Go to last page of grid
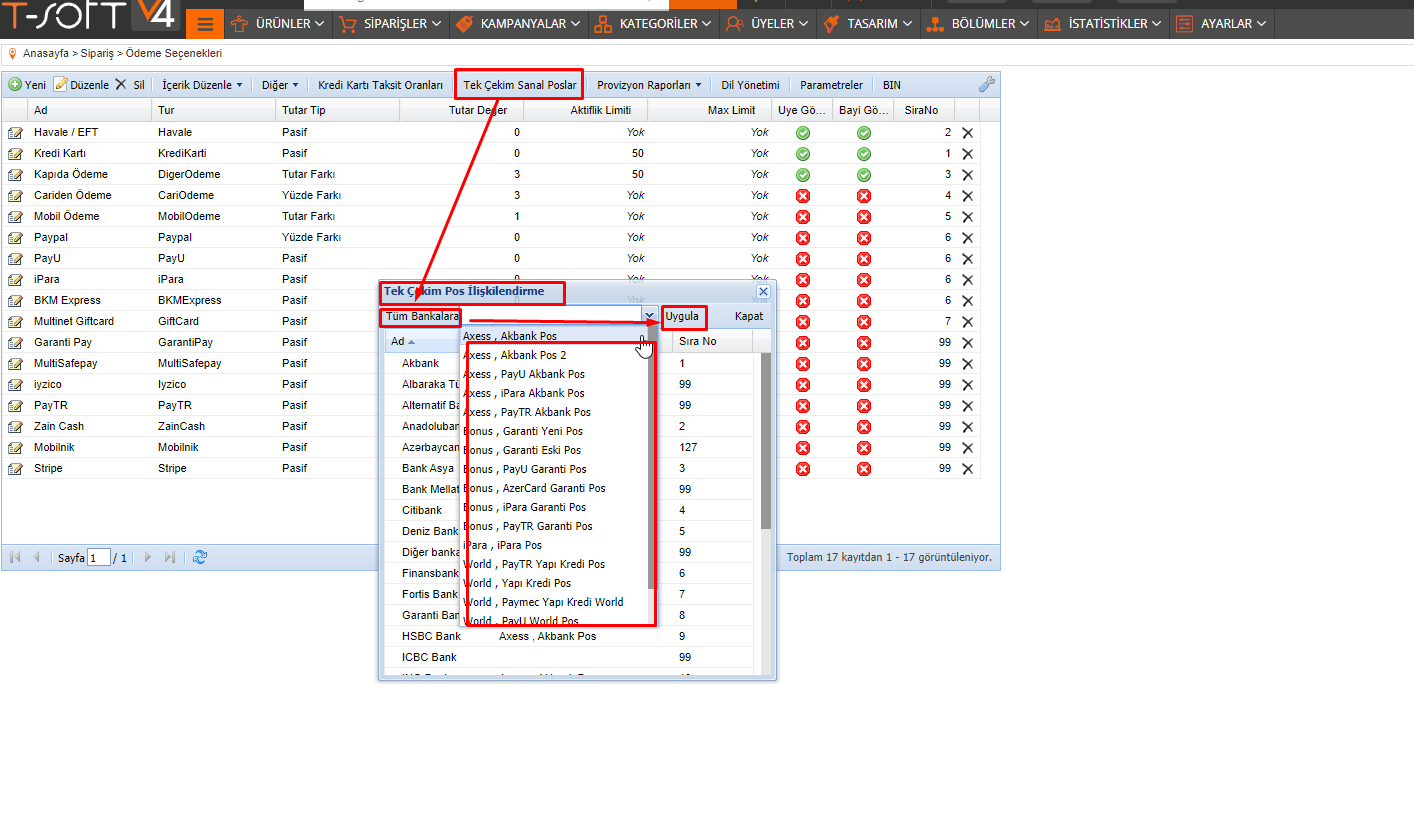This screenshot has height=818, width=1414. [169, 557]
